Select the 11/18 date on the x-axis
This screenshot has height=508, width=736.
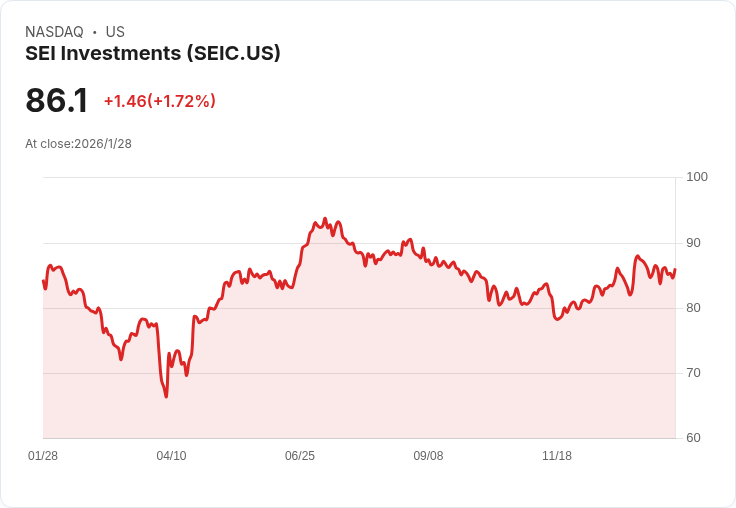coord(557,455)
